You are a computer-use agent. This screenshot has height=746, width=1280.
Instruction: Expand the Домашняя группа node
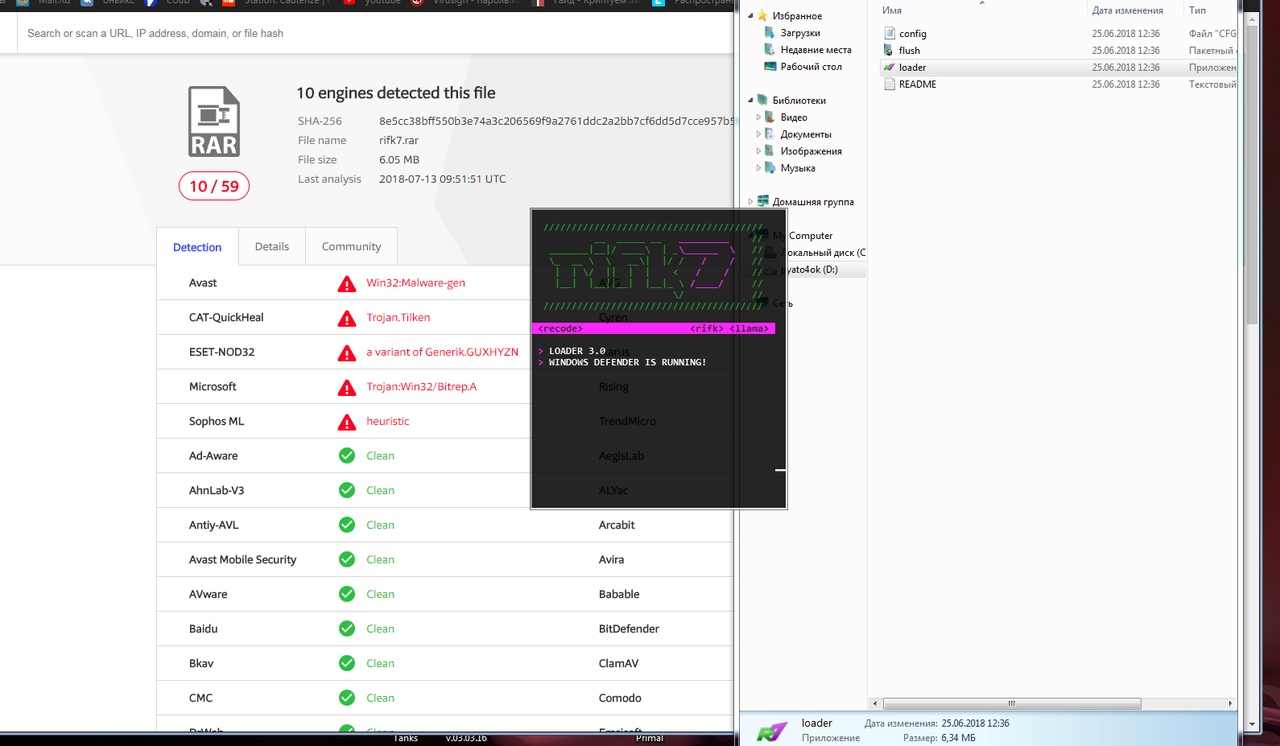pos(751,202)
